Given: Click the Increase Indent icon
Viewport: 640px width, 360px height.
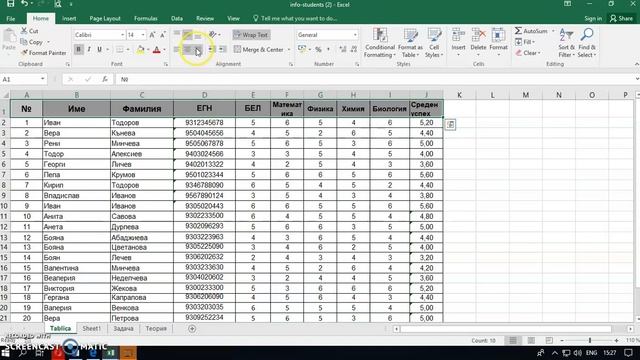Looking at the screenshot, I should 222,49.
